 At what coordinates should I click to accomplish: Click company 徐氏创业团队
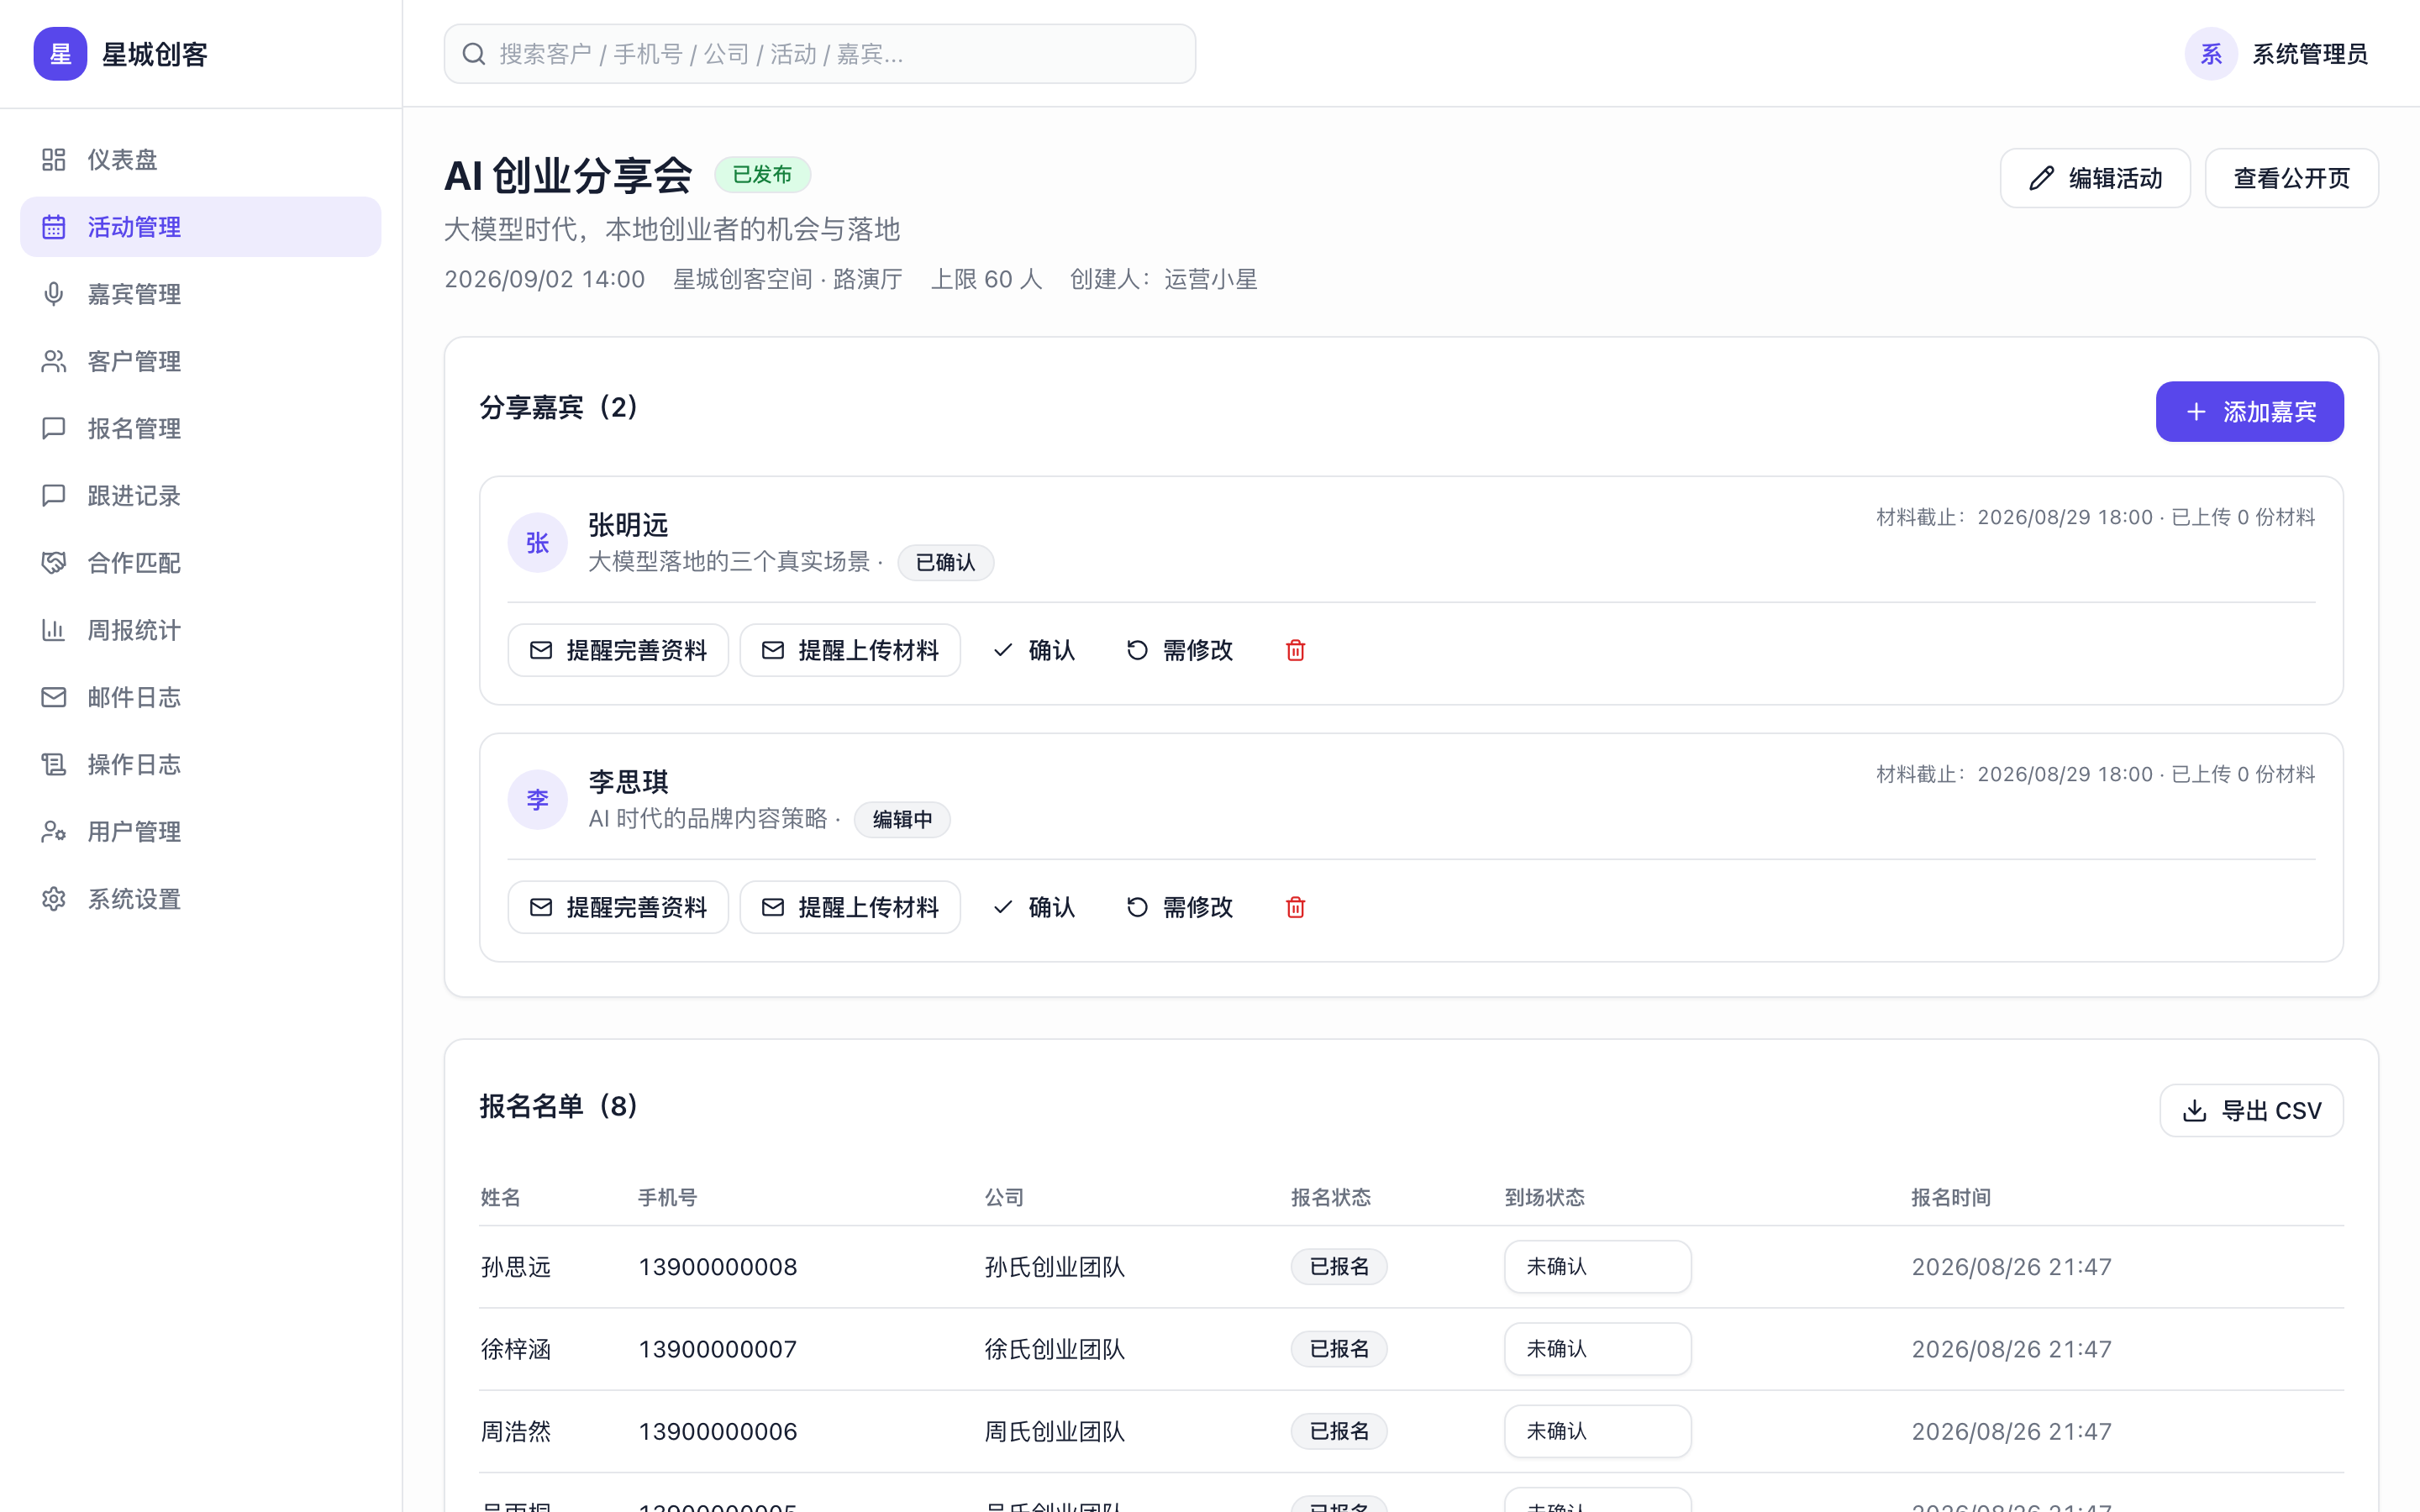tap(1055, 1349)
